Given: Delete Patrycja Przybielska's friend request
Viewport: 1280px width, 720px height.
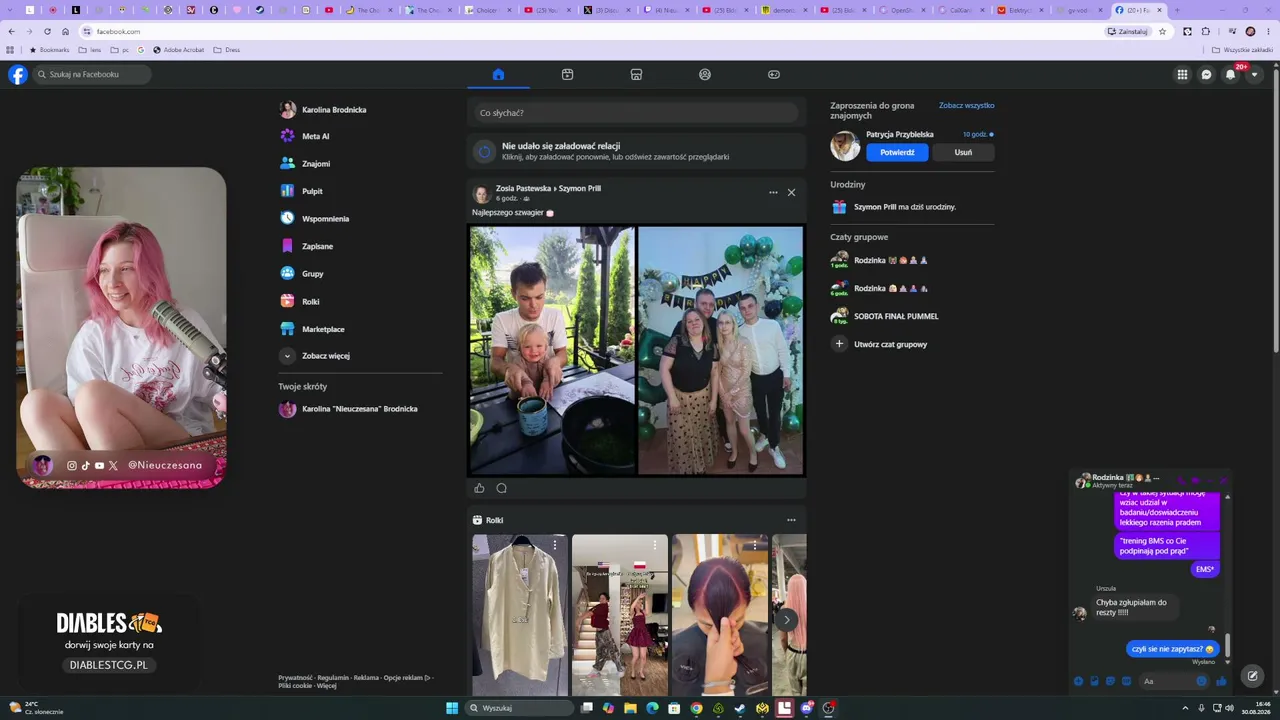Looking at the screenshot, I should [963, 153].
